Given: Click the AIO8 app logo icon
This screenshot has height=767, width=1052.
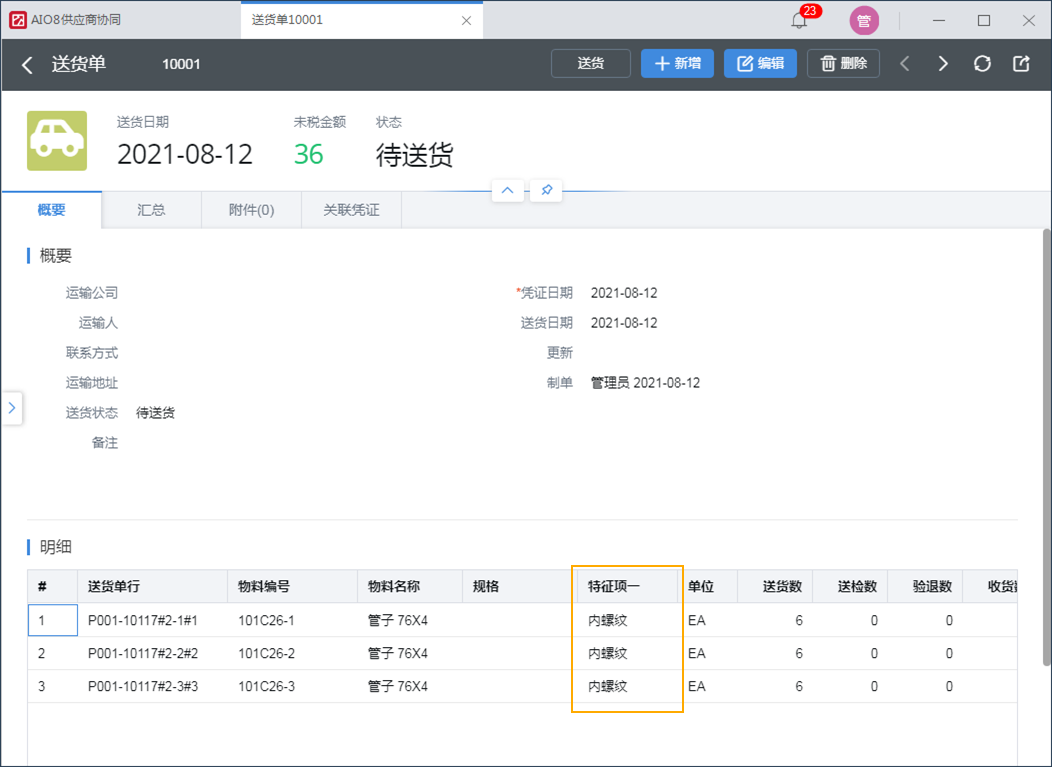Looking at the screenshot, I should 18,20.
